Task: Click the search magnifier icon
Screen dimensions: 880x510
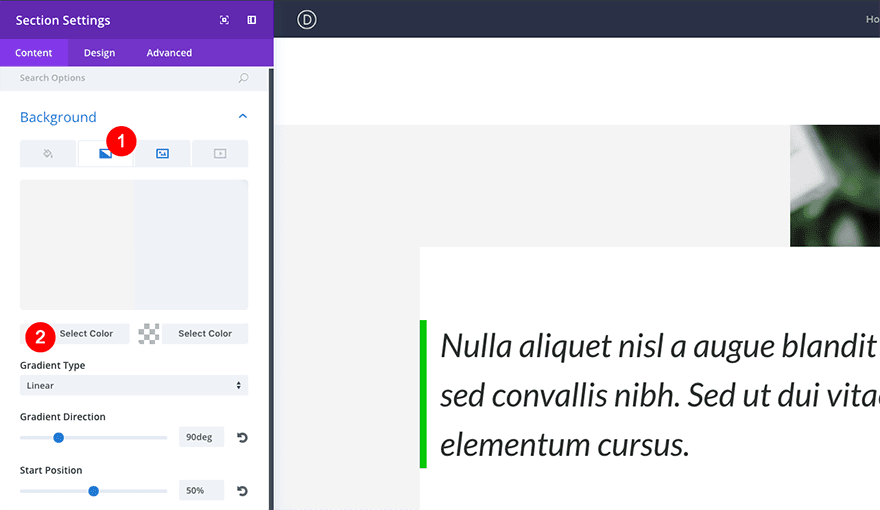Action: (x=243, y=78)
